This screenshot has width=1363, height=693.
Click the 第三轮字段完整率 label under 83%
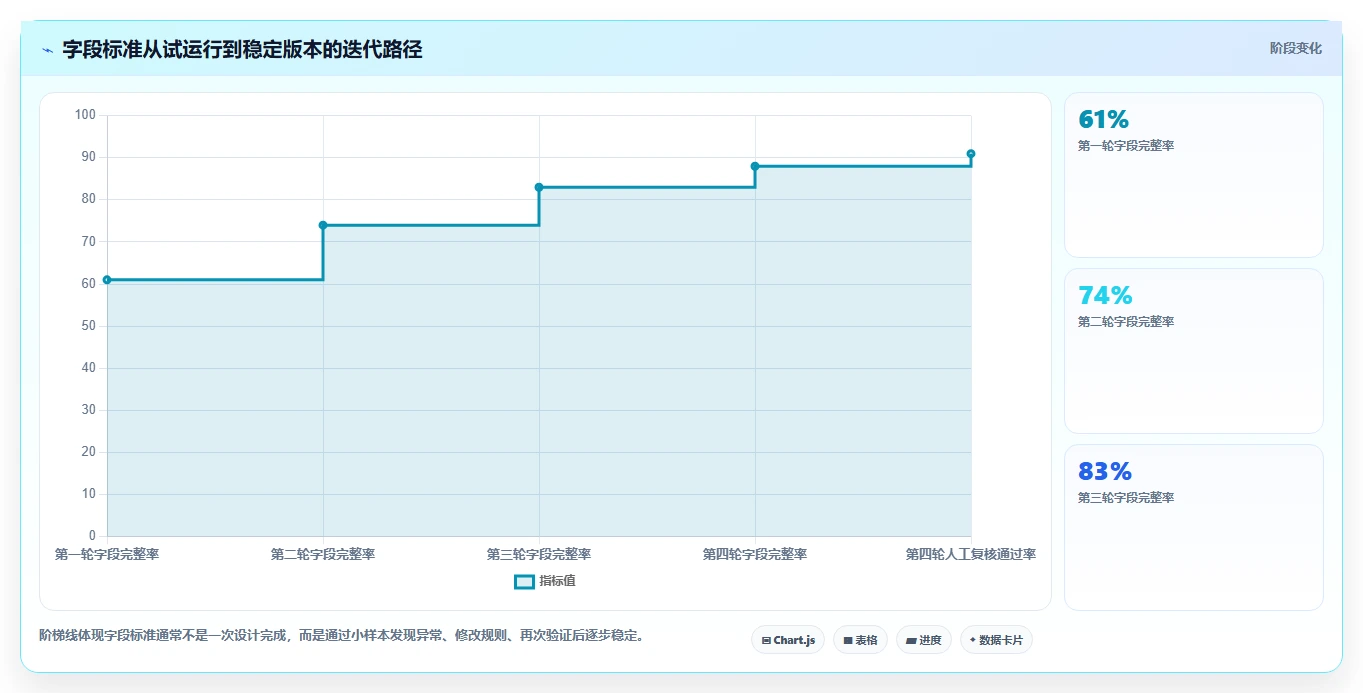pos(1126,498)
